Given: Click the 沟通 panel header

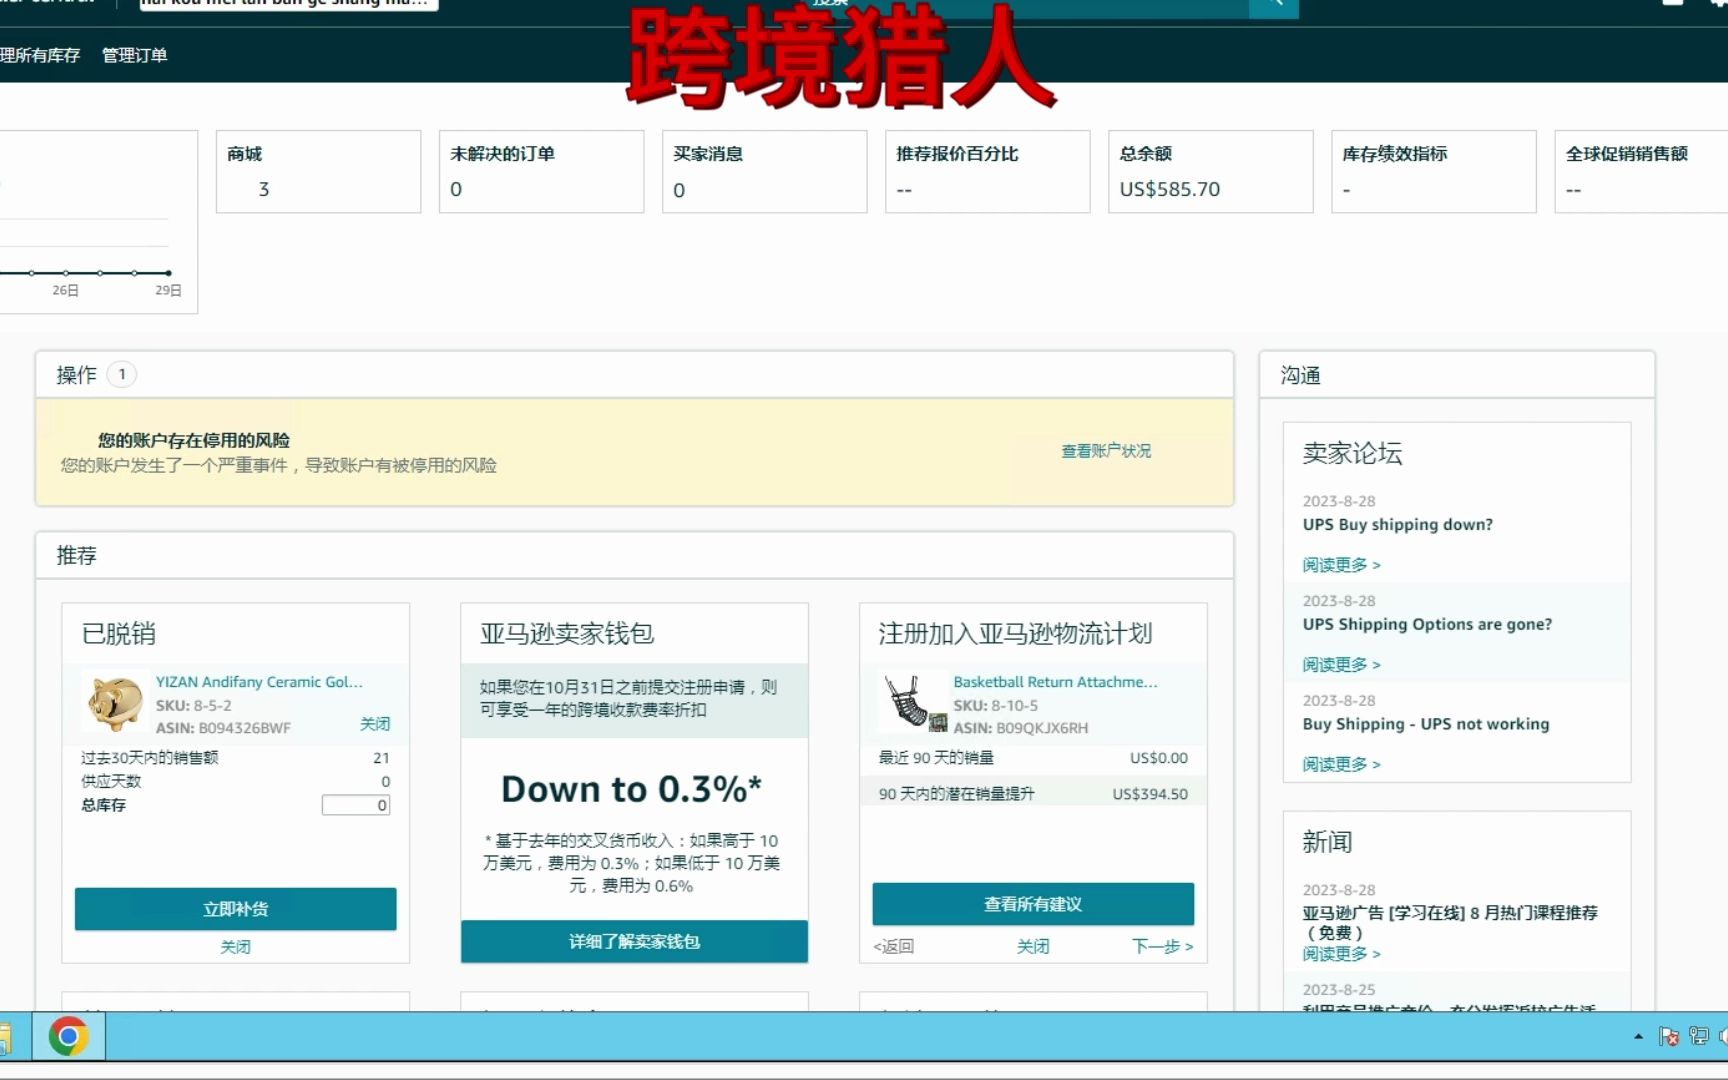Looking at the screenshot, I should [x=1456, y=375].
